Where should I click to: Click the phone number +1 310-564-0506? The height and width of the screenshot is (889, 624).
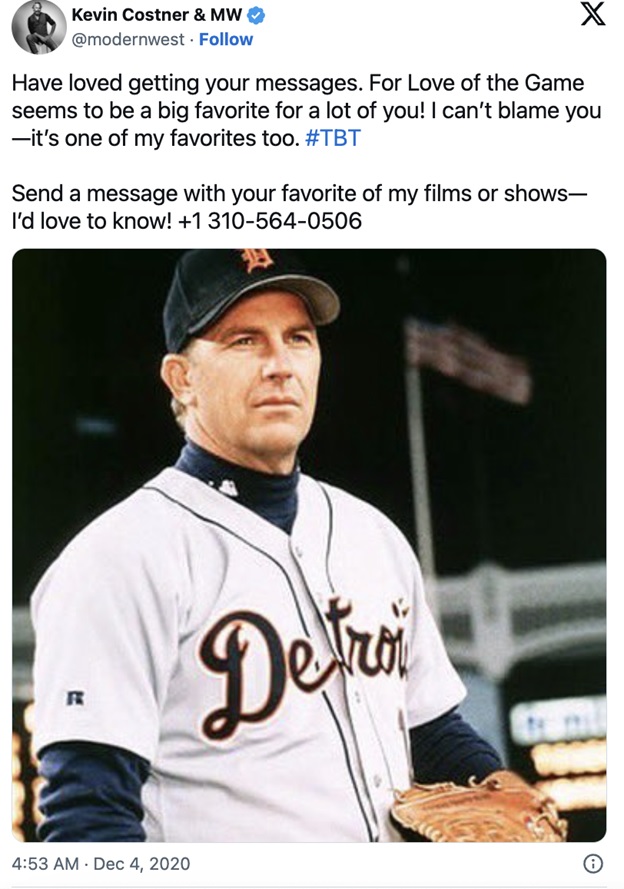[269, 221]
